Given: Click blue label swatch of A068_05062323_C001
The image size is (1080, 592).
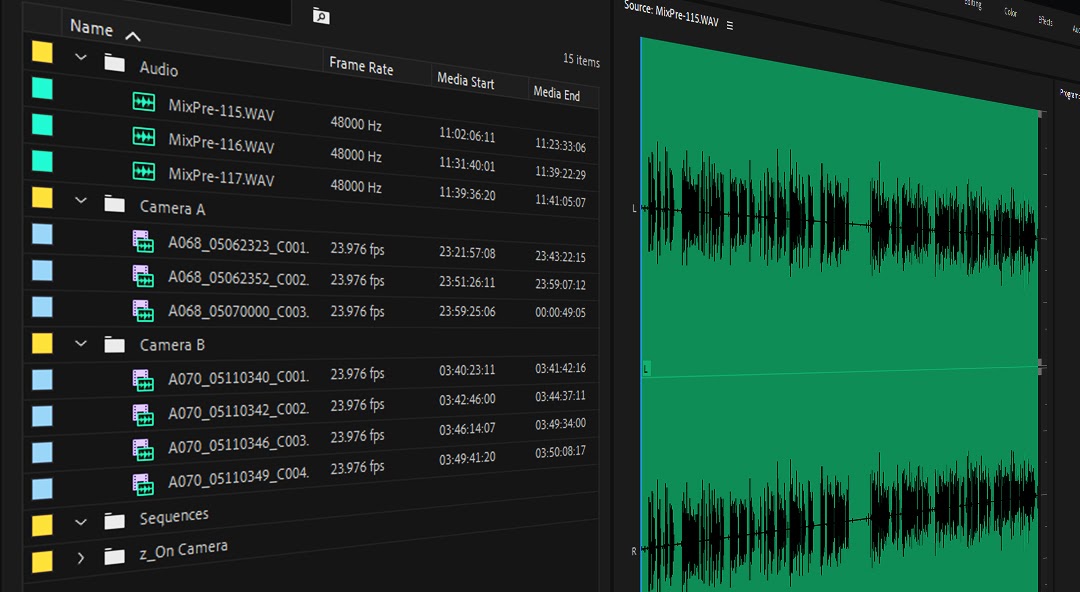Looking at the screenshot, I should pos(42,234).
